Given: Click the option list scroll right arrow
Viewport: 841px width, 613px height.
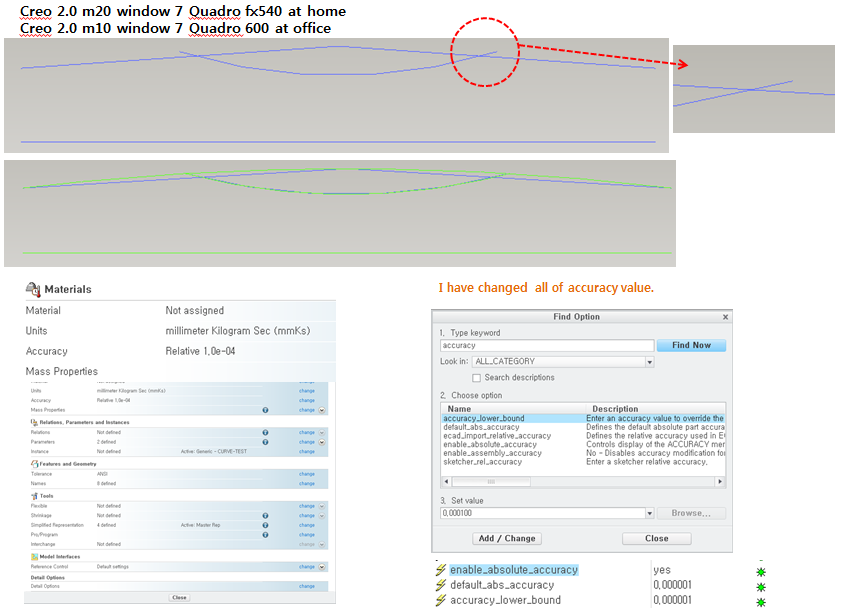Looking at the screenshot, I should (720, 482).
